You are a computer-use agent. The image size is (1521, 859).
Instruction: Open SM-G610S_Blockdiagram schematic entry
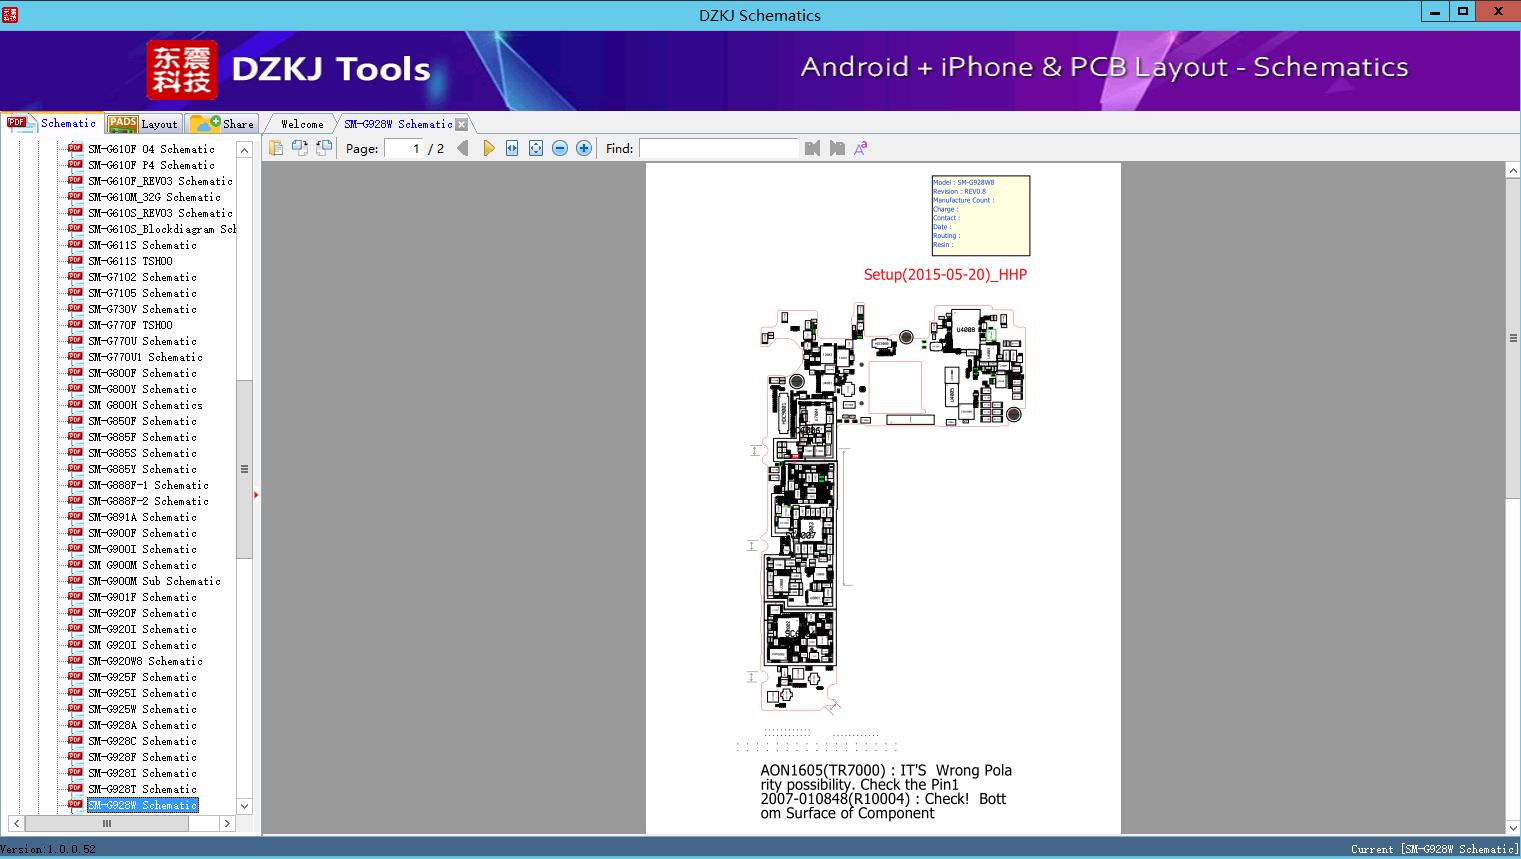click(x=162, y=229)
